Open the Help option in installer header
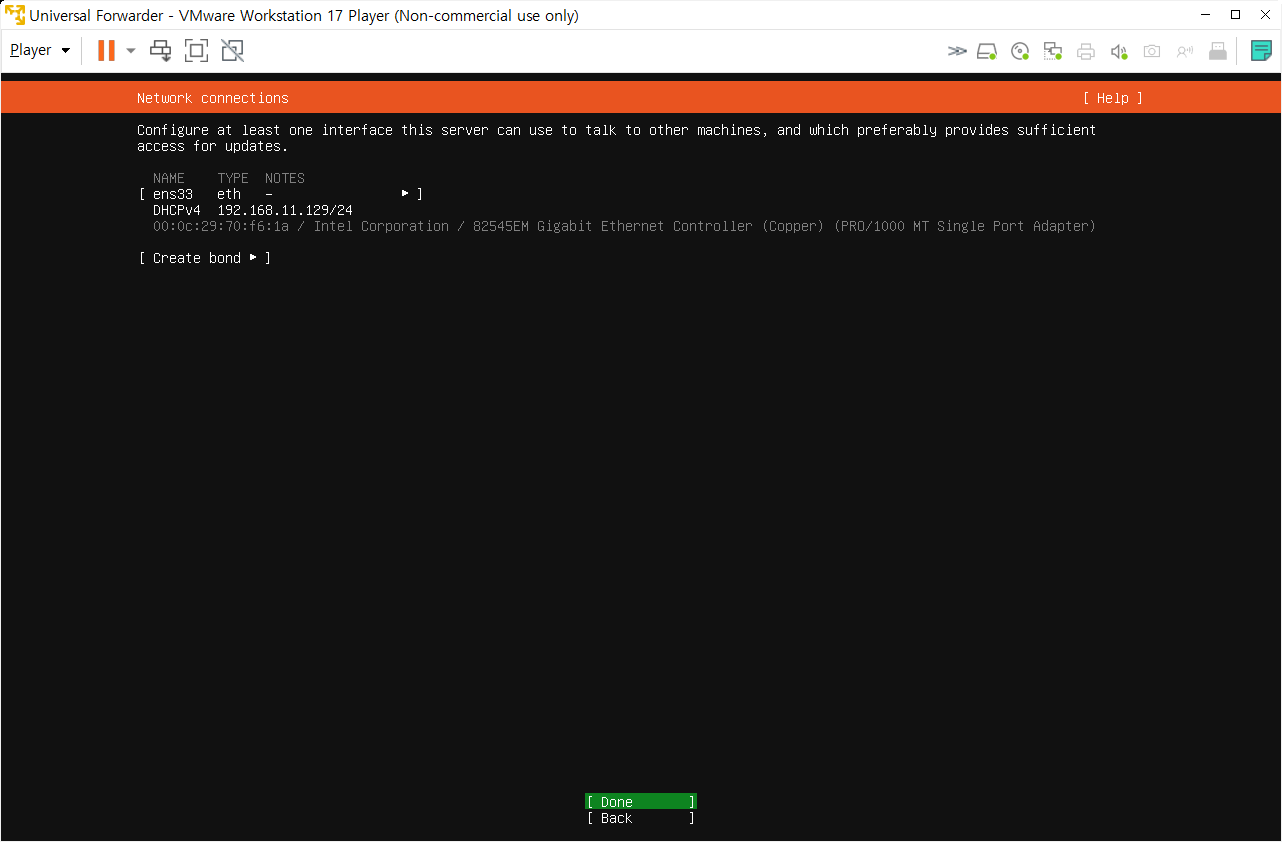1282x842 pixels. pos(1113,98)
